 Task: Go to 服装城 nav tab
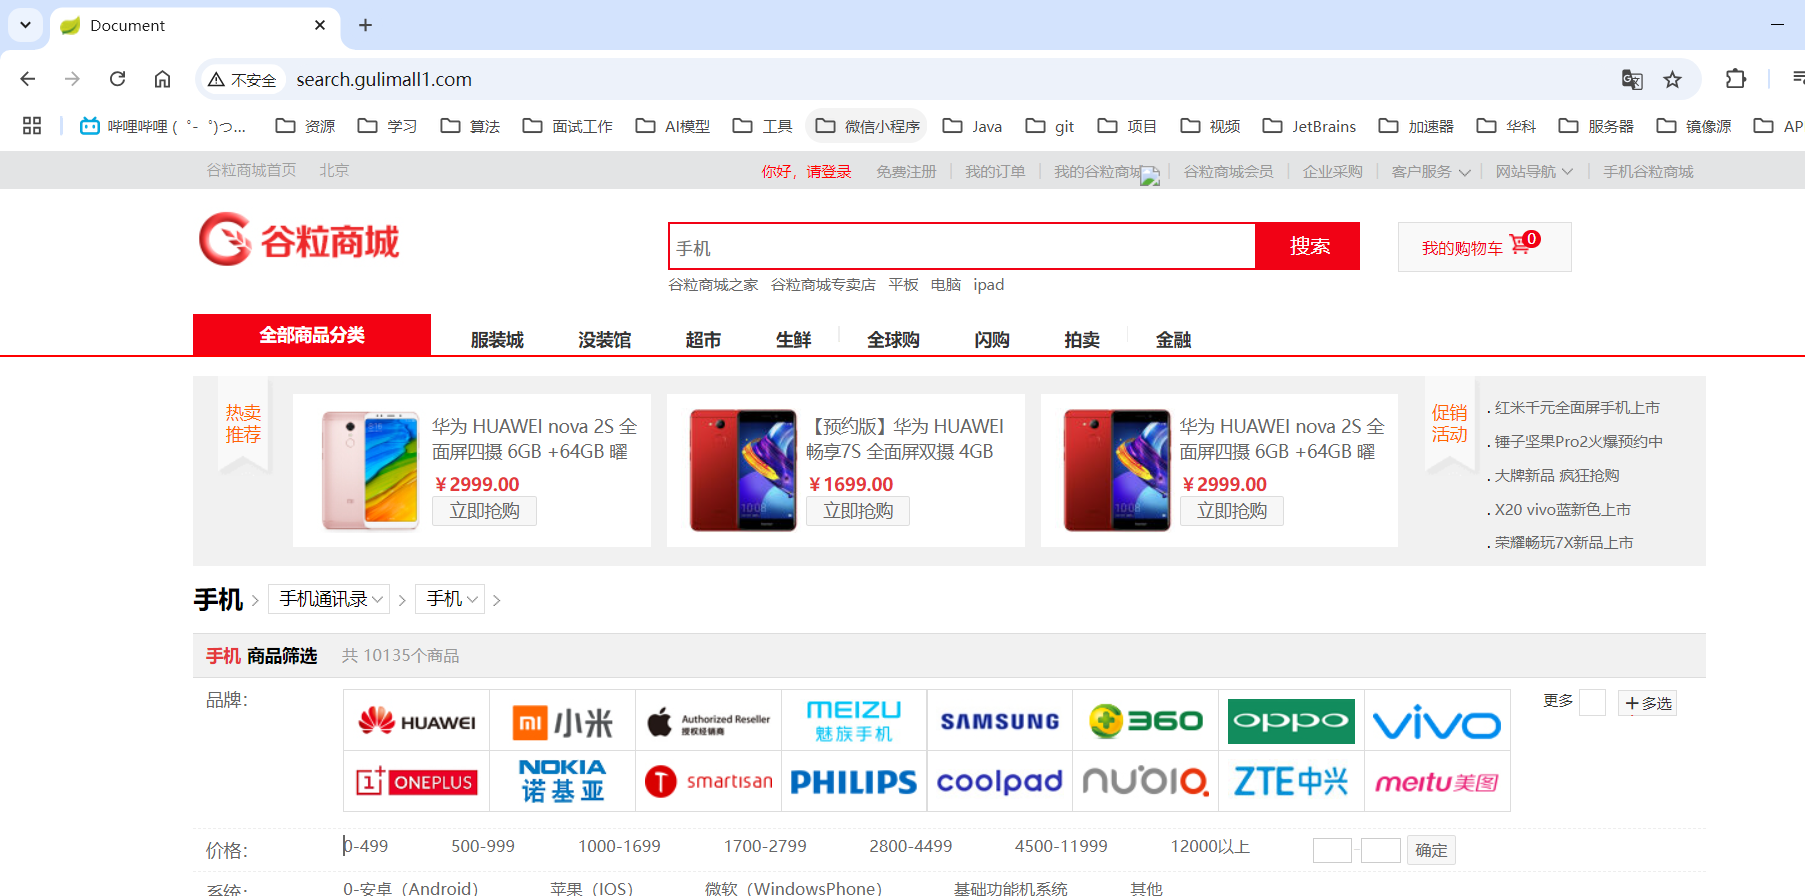coord(497,340)
